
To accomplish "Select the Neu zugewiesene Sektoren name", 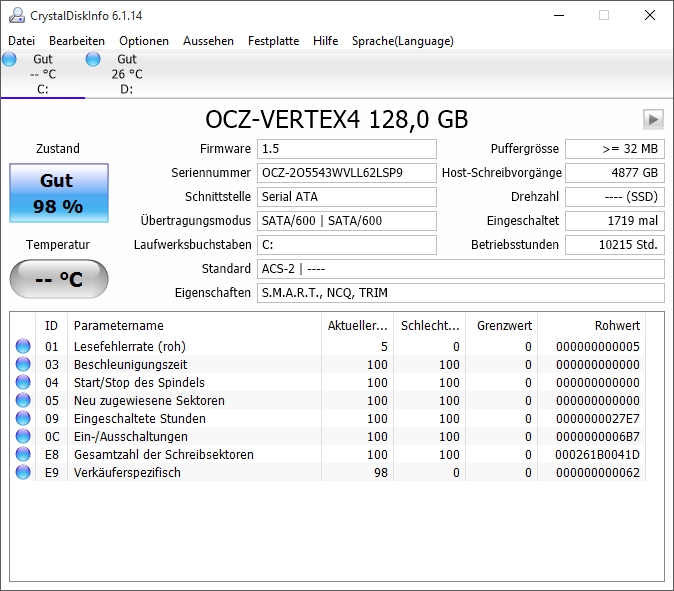I will [149, 401].
